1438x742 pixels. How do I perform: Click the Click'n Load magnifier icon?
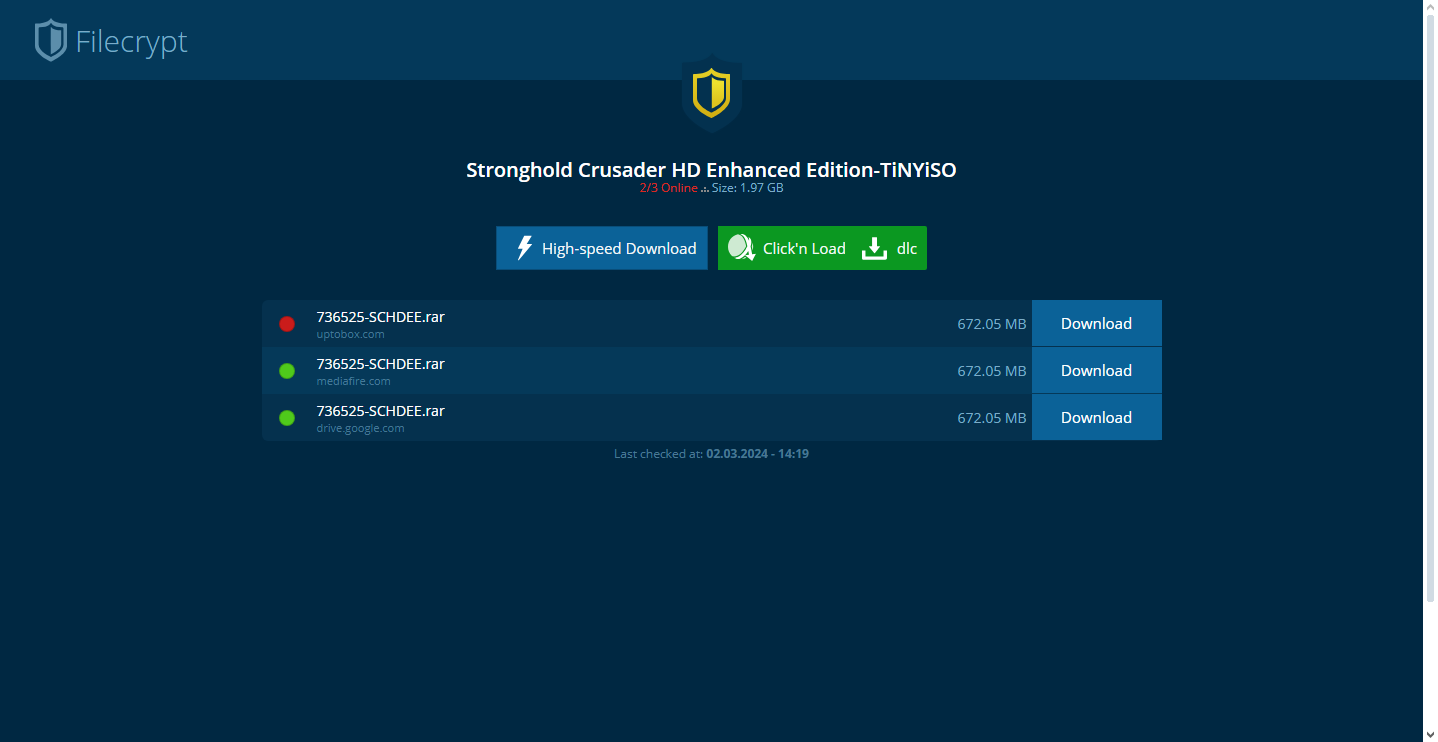741,247
